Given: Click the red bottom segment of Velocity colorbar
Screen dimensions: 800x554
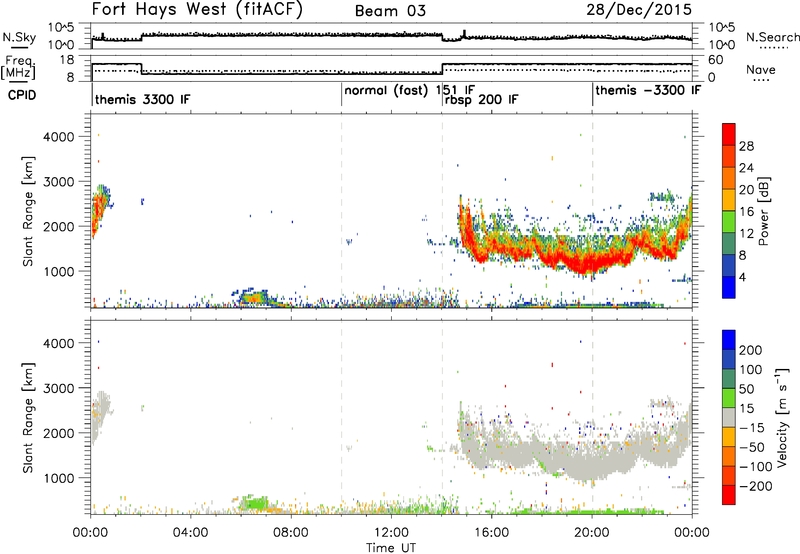Looking at the screenshot, I should (729, 495).
